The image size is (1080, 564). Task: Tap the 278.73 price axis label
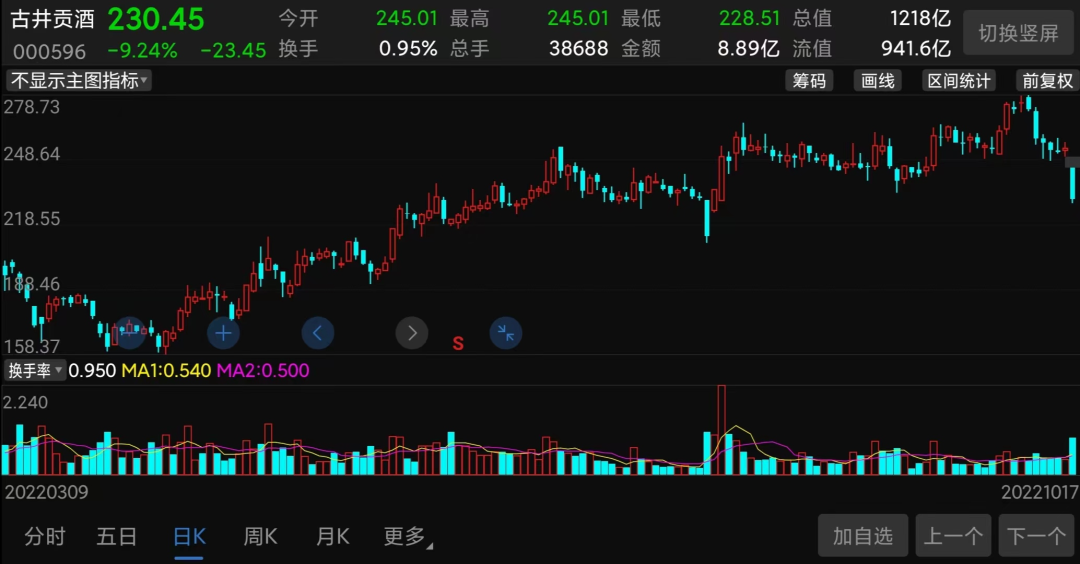coord(32,107)
